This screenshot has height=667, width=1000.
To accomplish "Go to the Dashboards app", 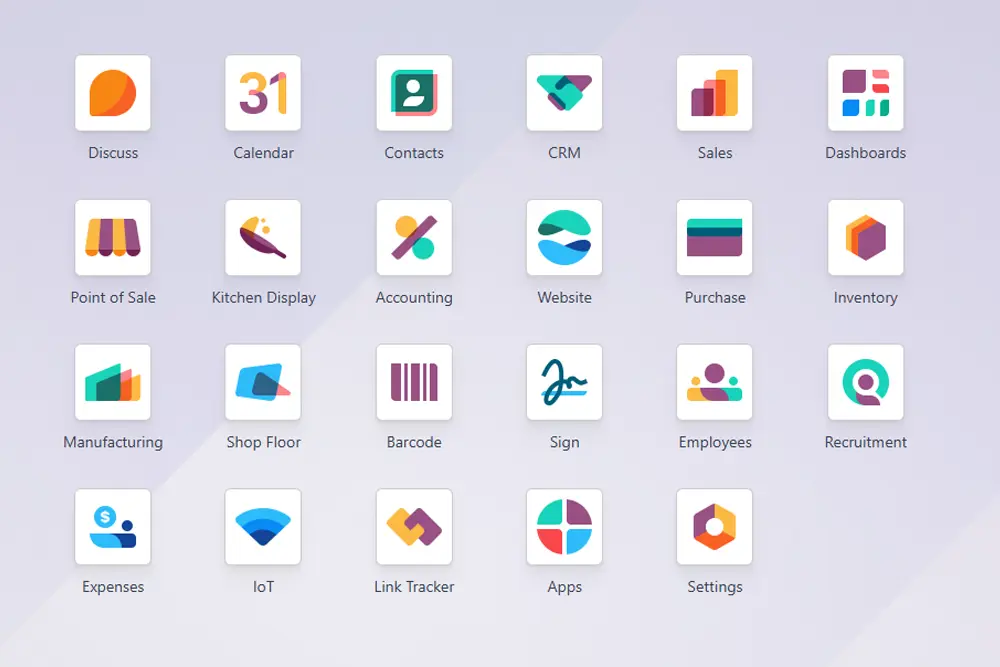I will (865, 93).
